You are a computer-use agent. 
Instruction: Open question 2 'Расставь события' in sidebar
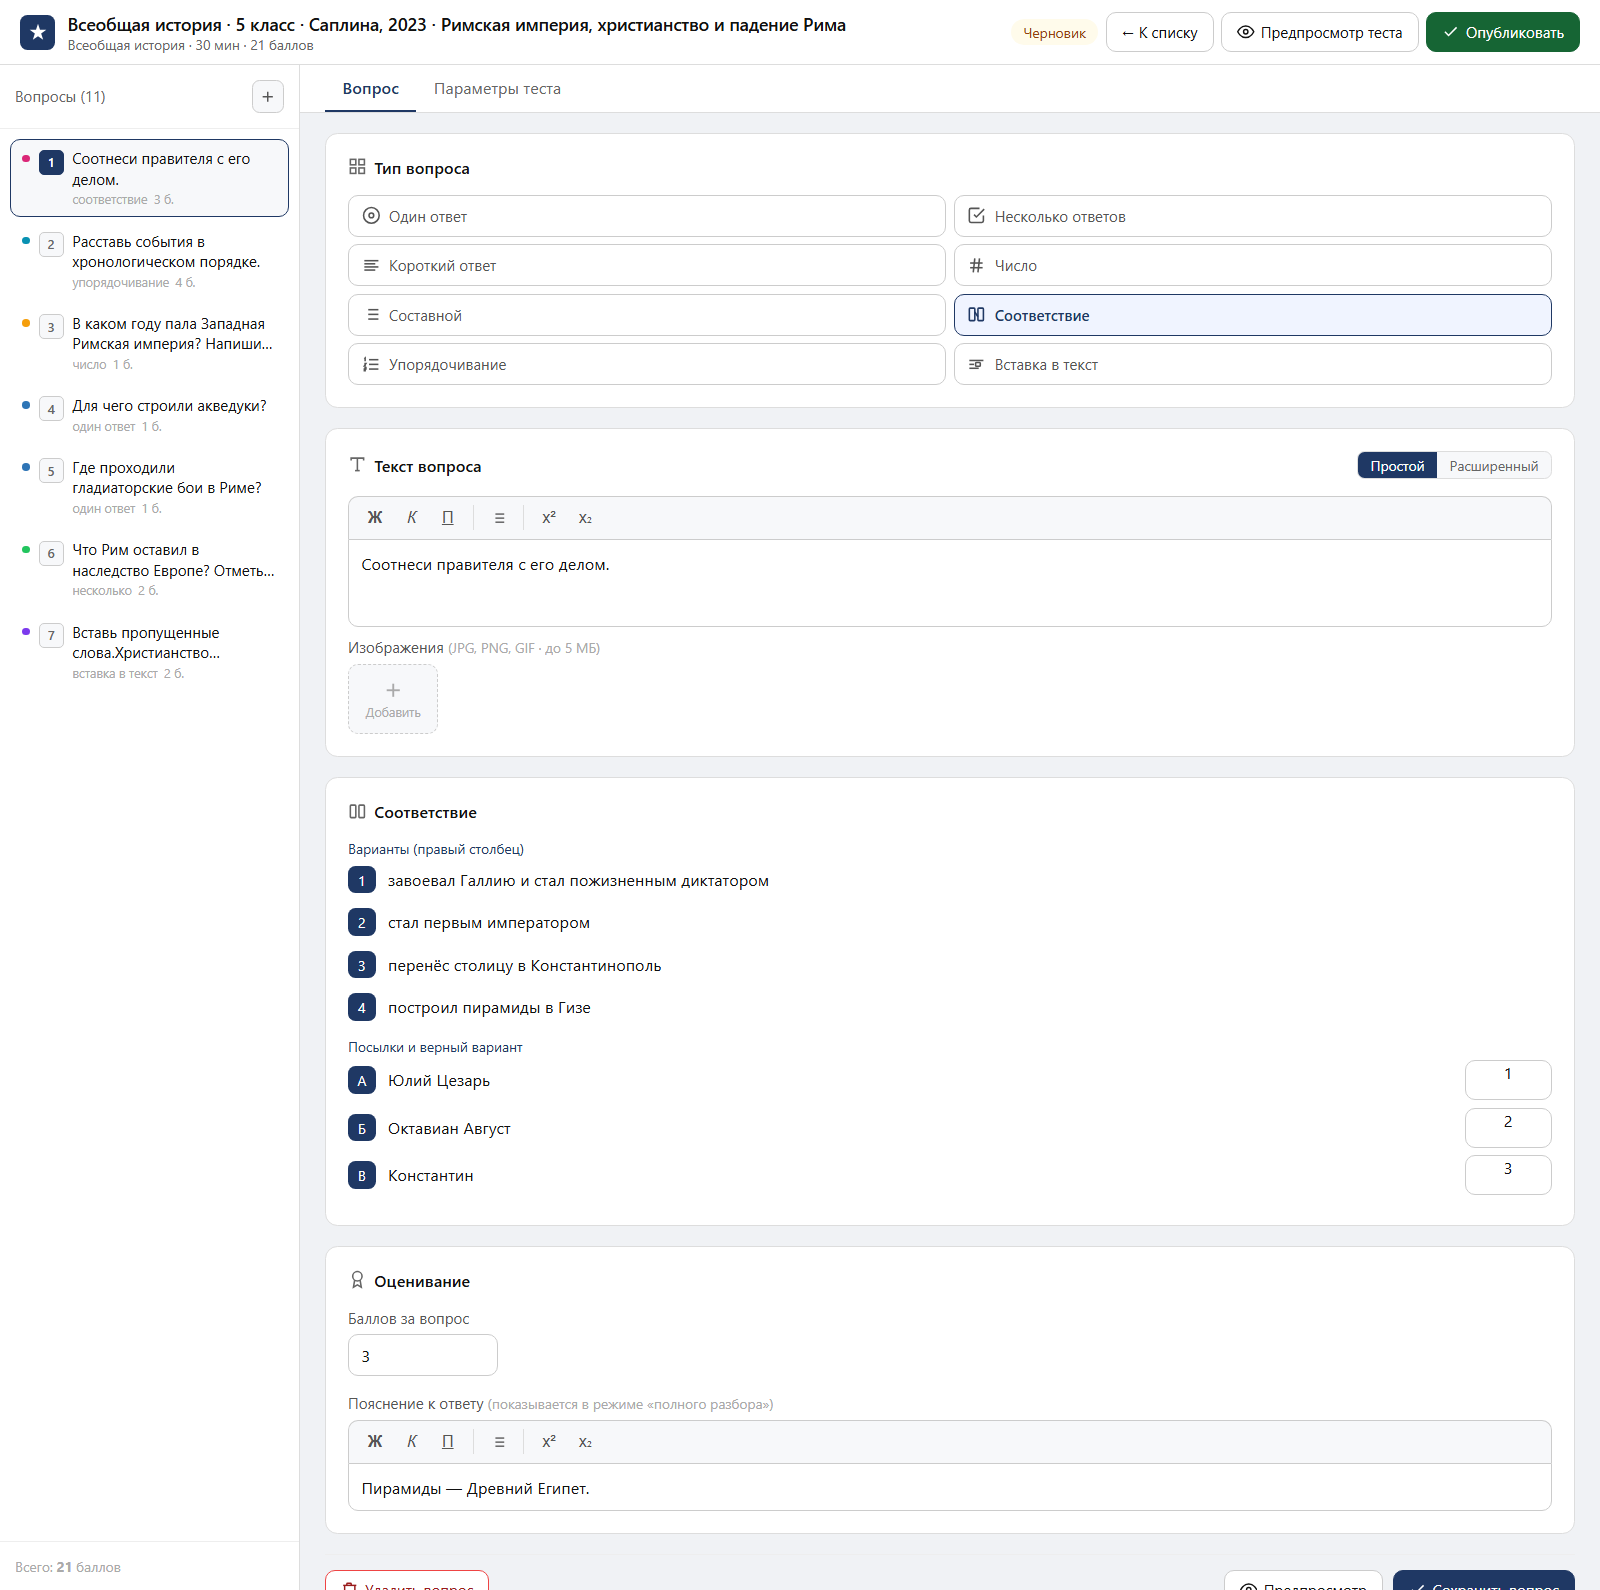point(149,261)
